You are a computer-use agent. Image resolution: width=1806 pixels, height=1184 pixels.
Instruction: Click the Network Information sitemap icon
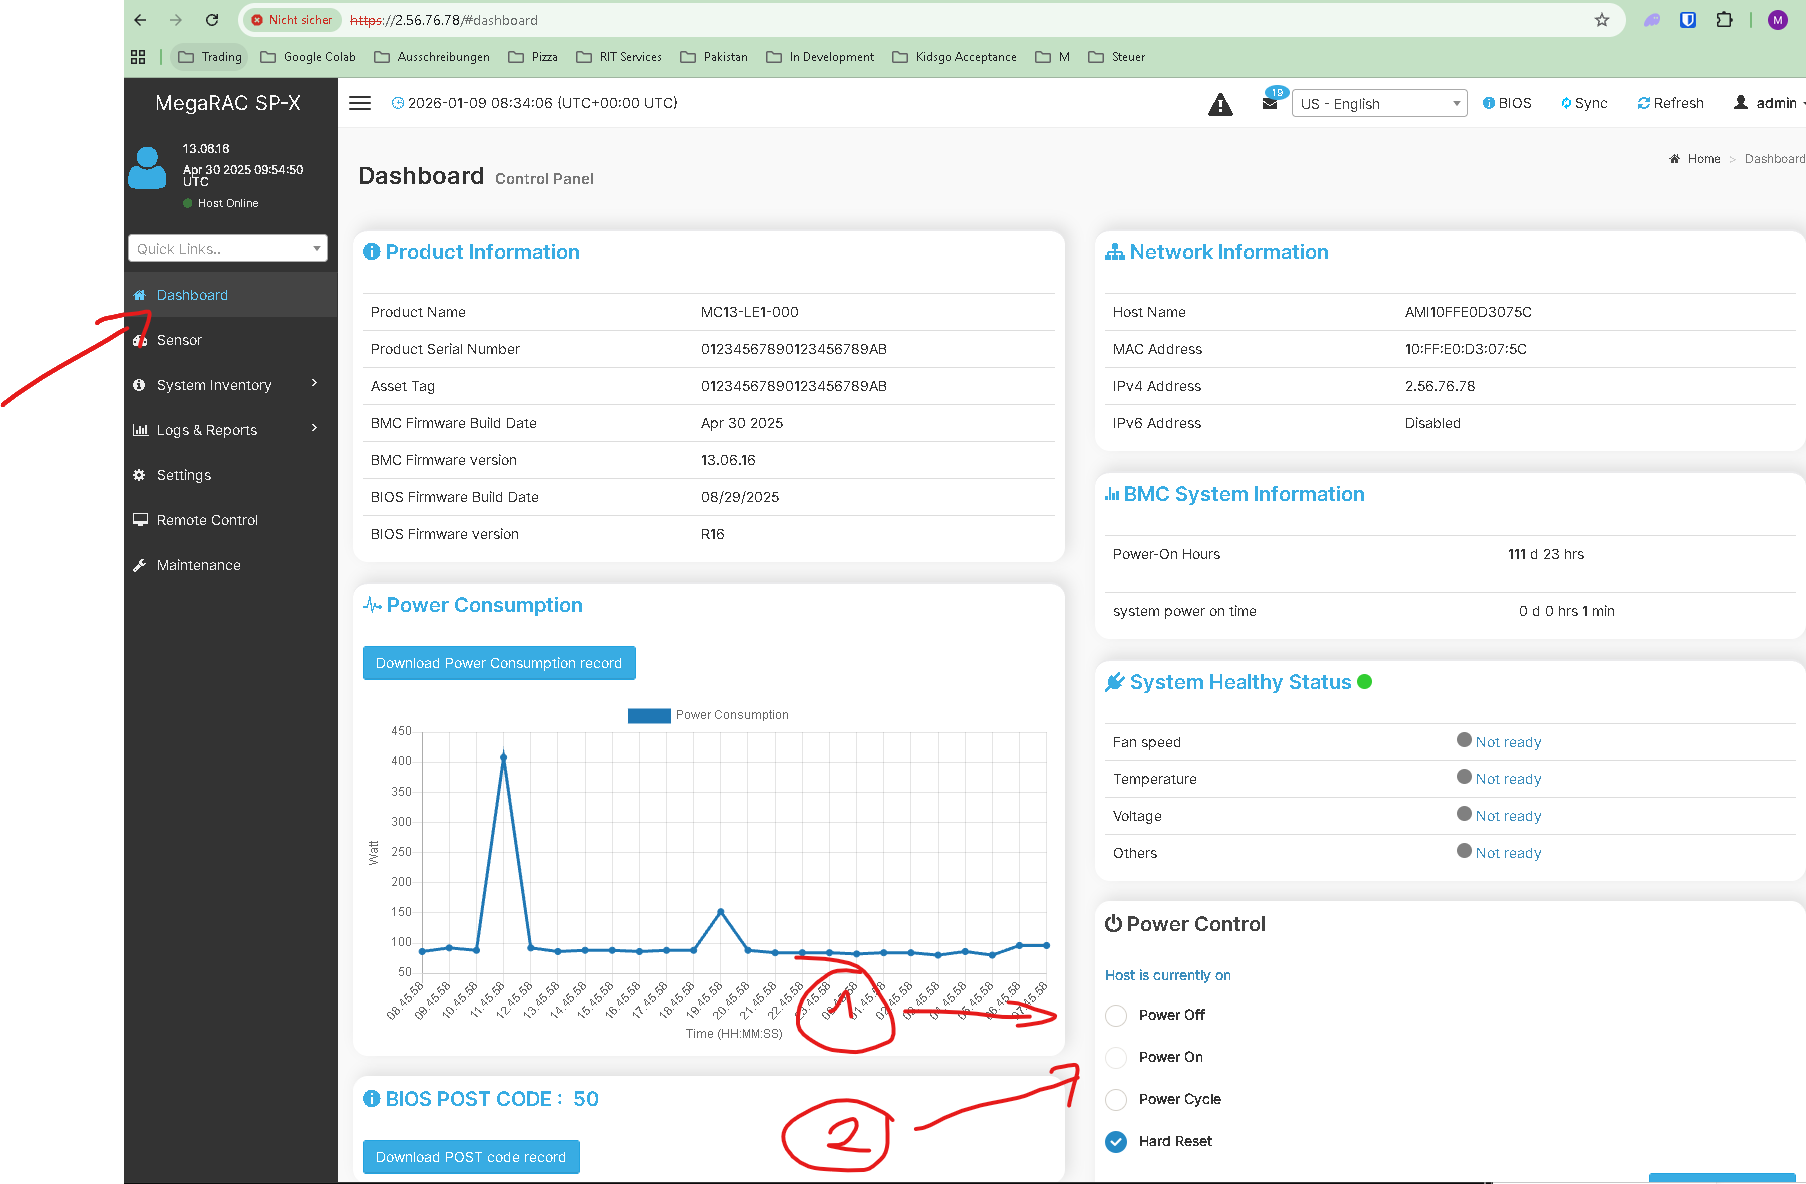pos(1115,252)
